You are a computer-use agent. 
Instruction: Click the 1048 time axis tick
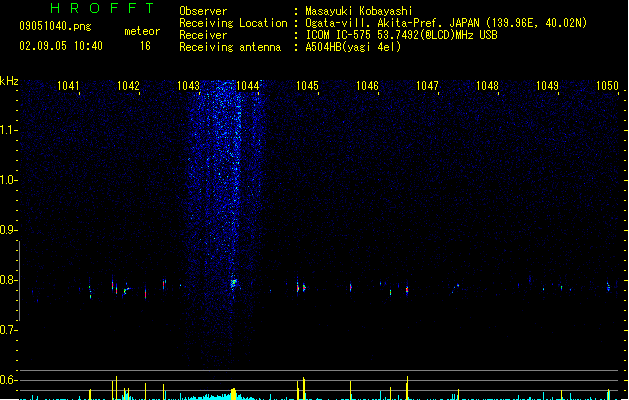click(487, 86)
